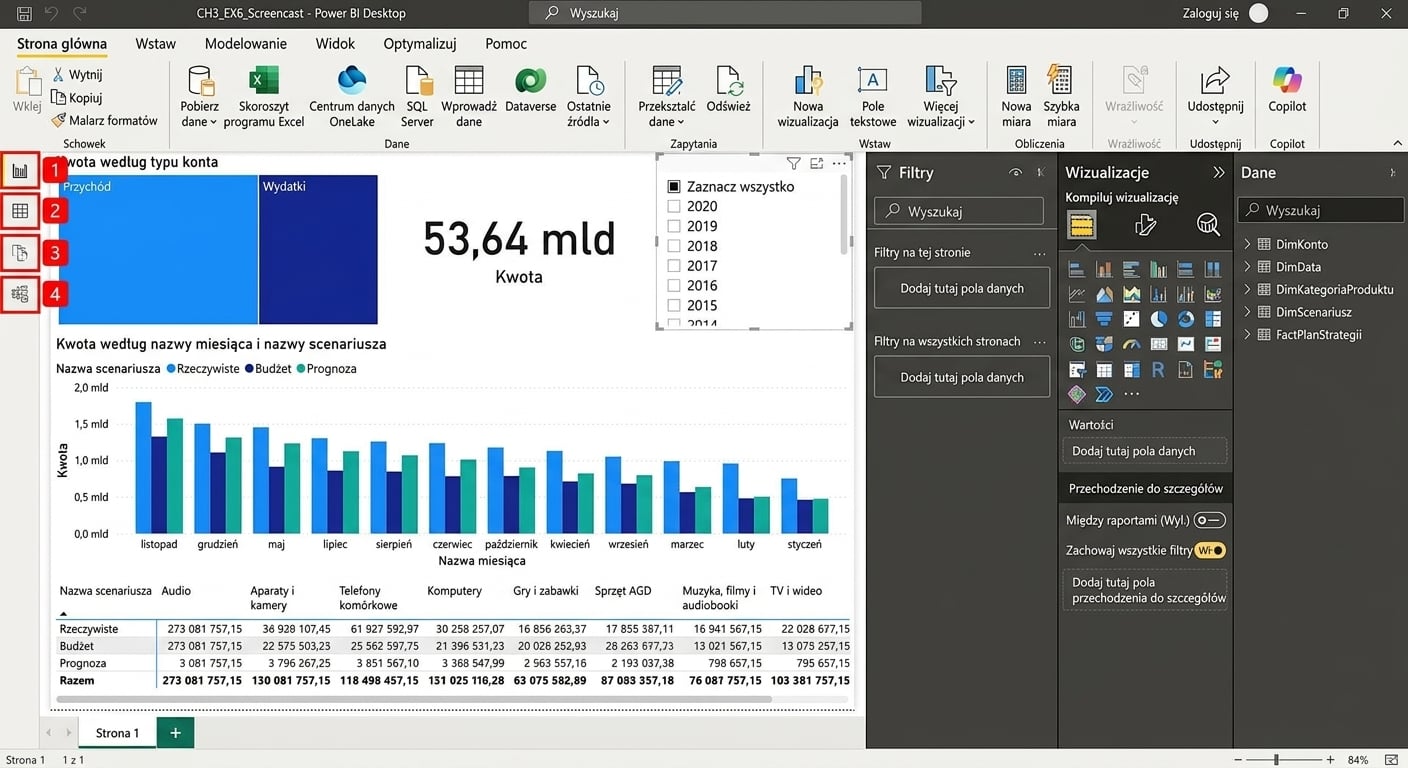Open the Optymalizuj ribbon tab

click(420, 44)
